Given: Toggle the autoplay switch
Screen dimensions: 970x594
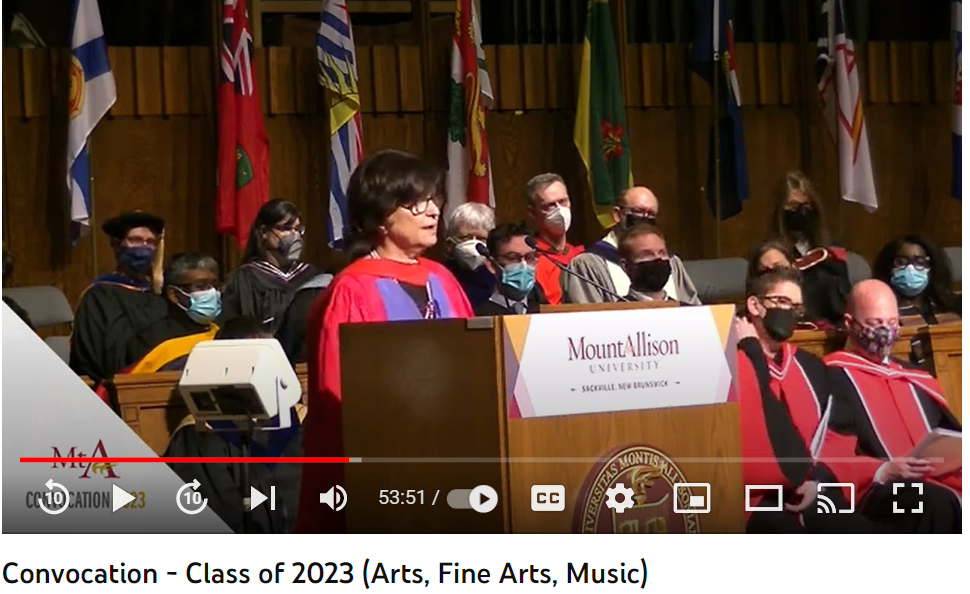Looking at the screenshot, I should (472, 499).
